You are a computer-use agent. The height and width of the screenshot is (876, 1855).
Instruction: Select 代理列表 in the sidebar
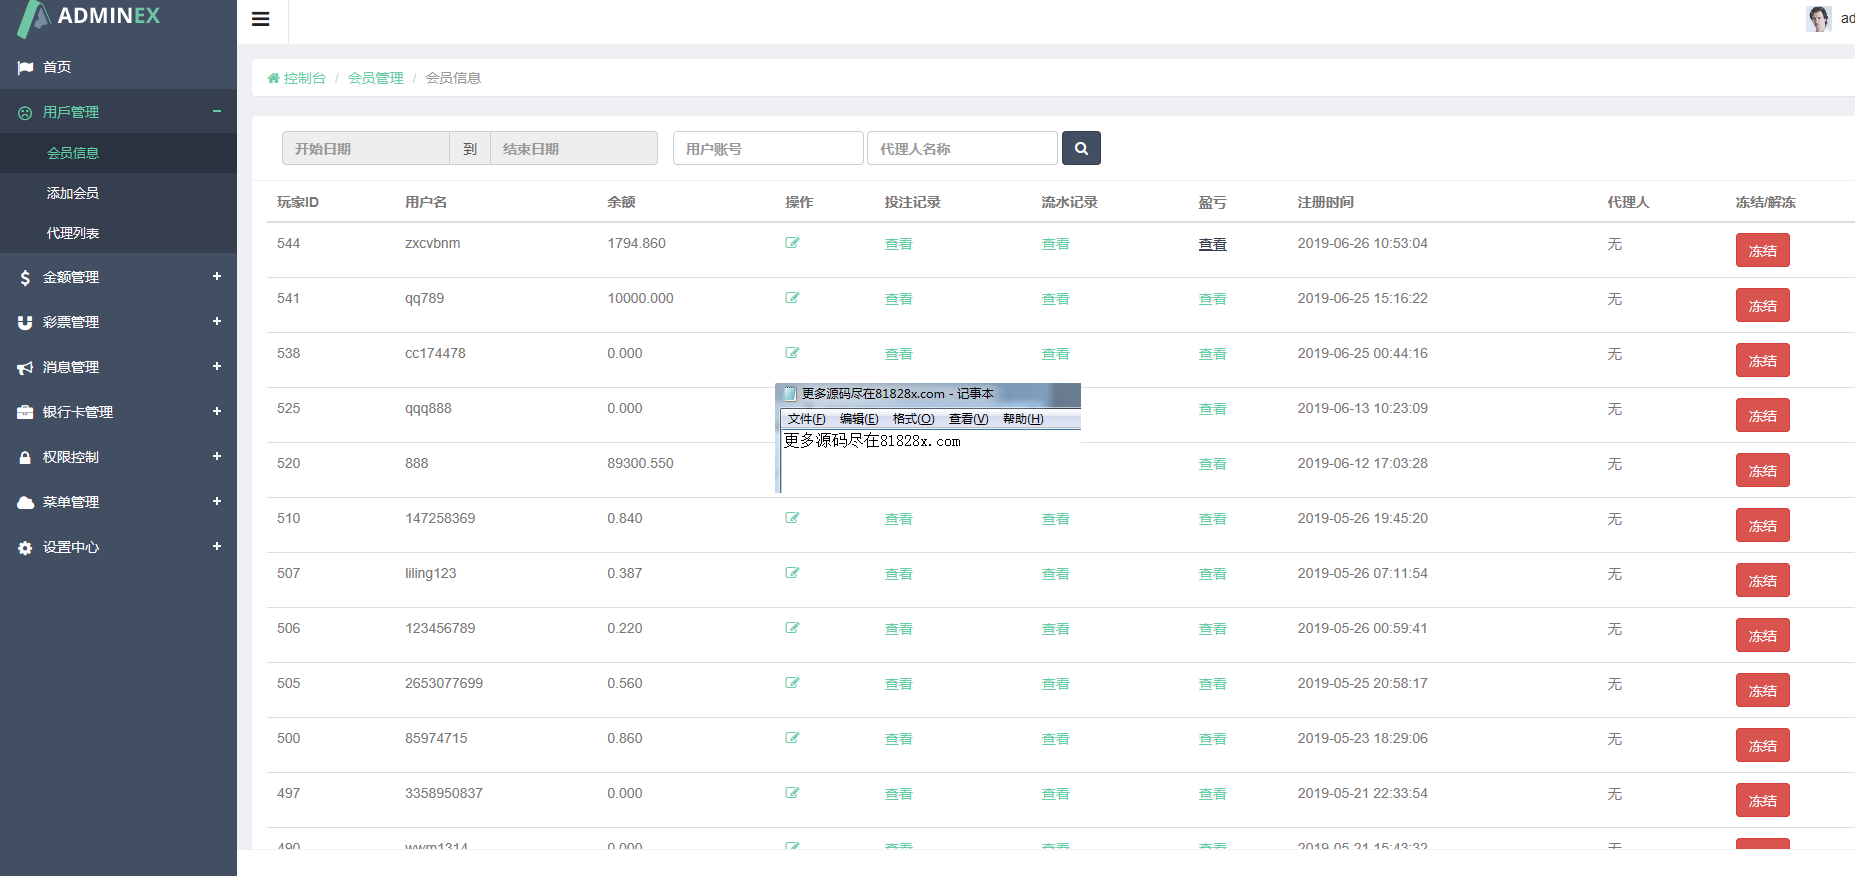click(73, 233)
